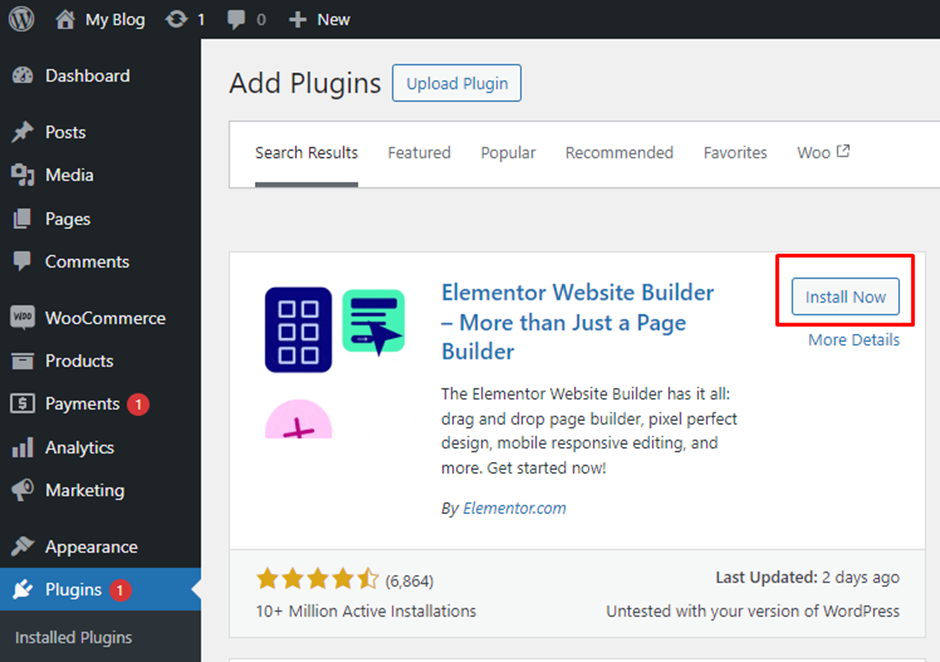Expand the WooCommerce submenu
940x662 pixels.
click(105, 317)
